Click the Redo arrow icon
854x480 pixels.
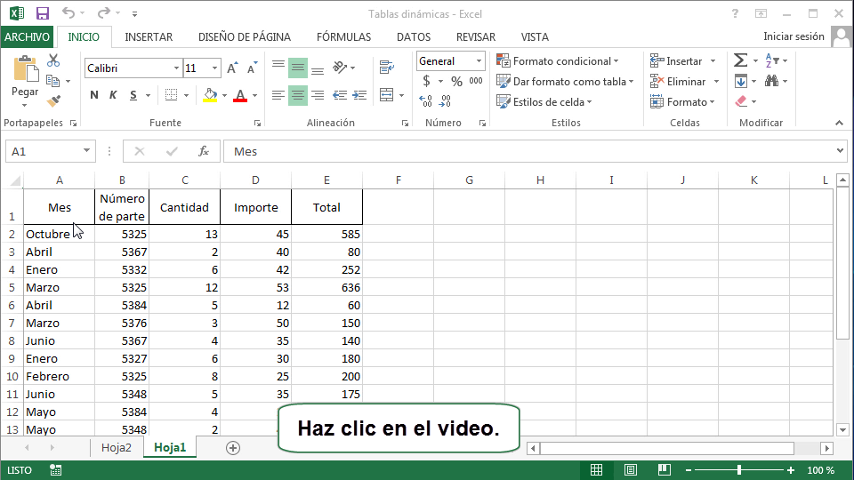point(103,13)
